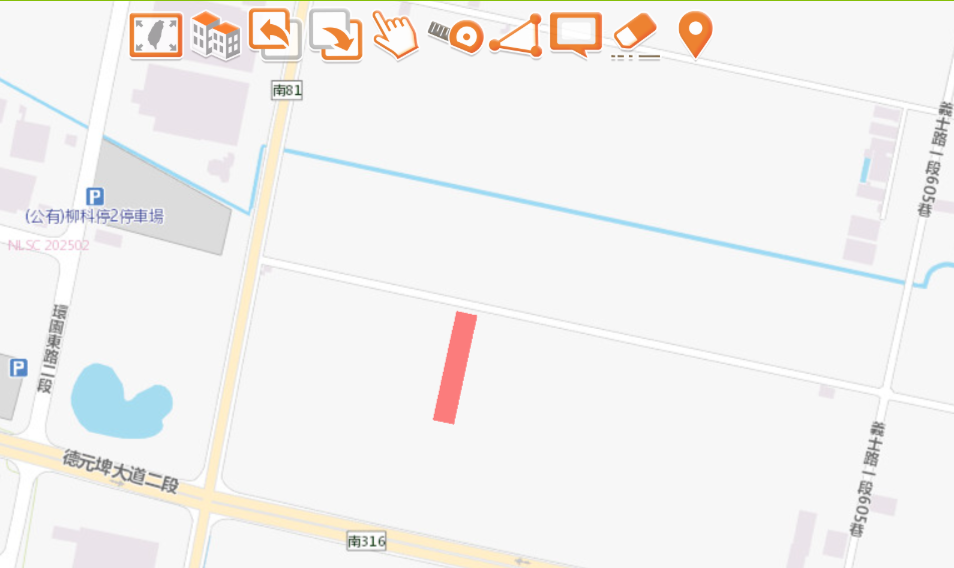The width and height of the screenshot is (954, 568).
Task: Click the 南81 road shield label
Action: (x=287, y=90)
